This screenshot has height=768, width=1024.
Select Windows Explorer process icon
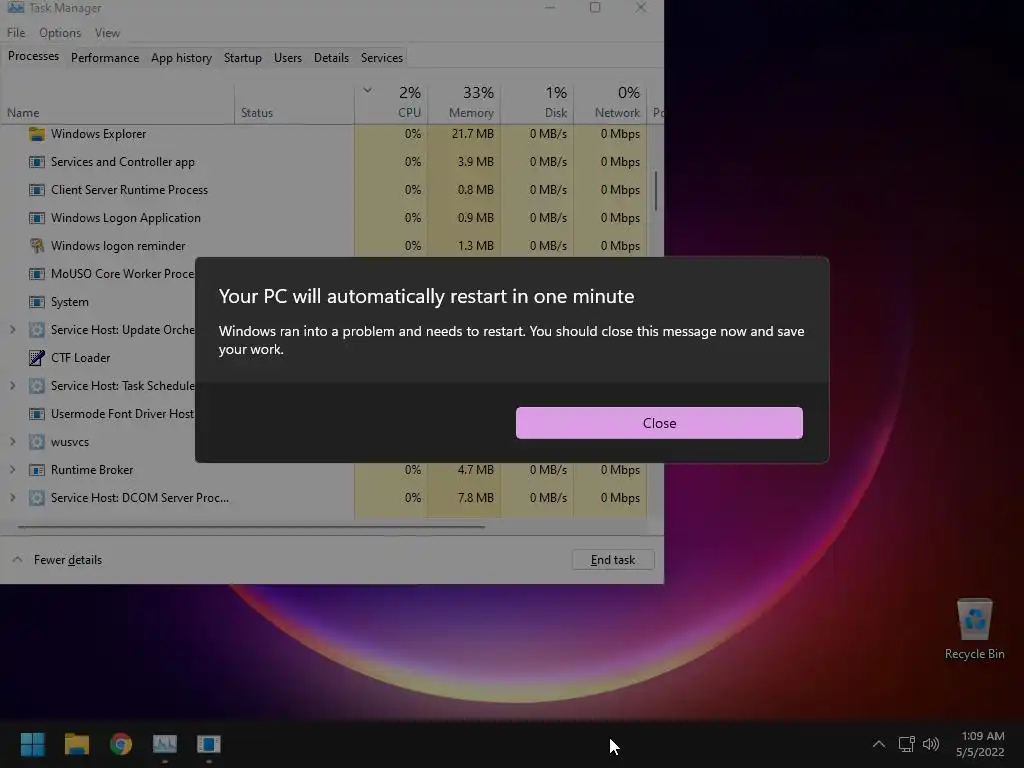[37, 134]
